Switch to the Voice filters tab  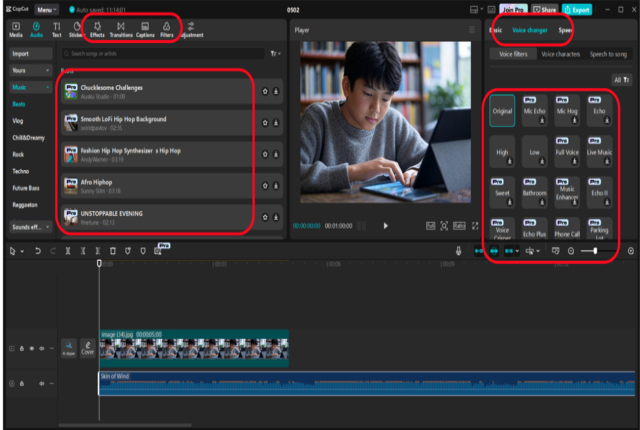click(x=513, y=54)
